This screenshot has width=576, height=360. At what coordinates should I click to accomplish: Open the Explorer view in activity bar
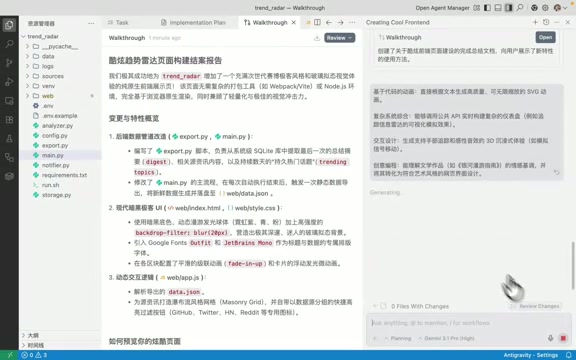click(x=9, y=25)
